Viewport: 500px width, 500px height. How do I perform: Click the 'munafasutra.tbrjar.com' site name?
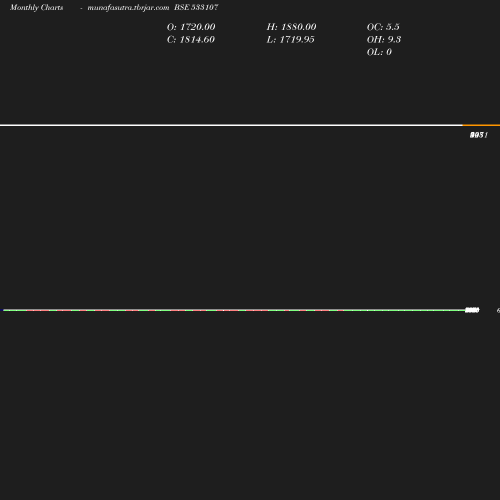tap(128, 8)
